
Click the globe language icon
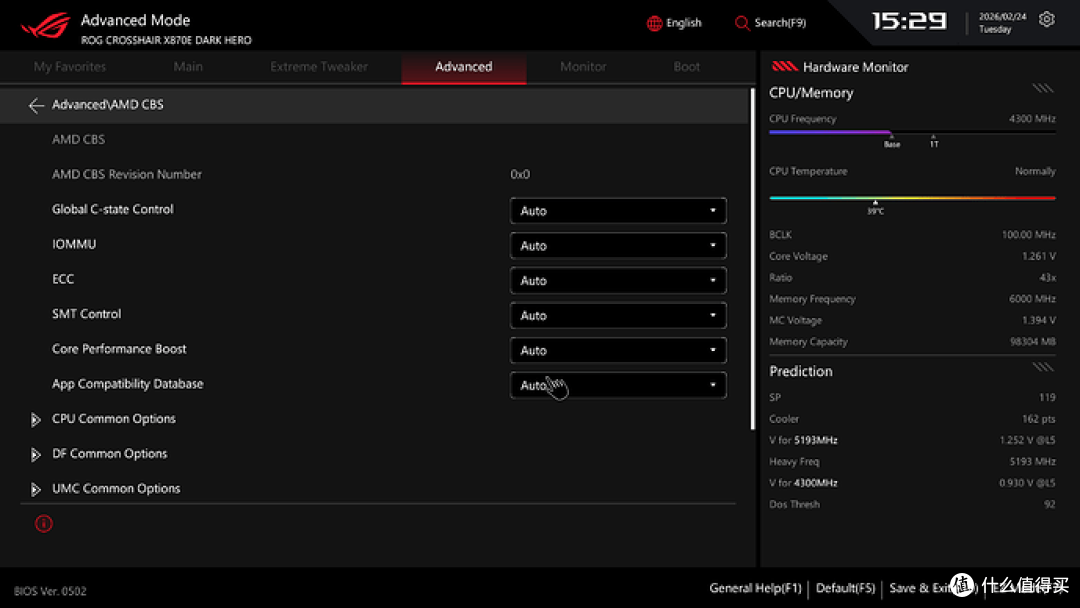[654, 23]
